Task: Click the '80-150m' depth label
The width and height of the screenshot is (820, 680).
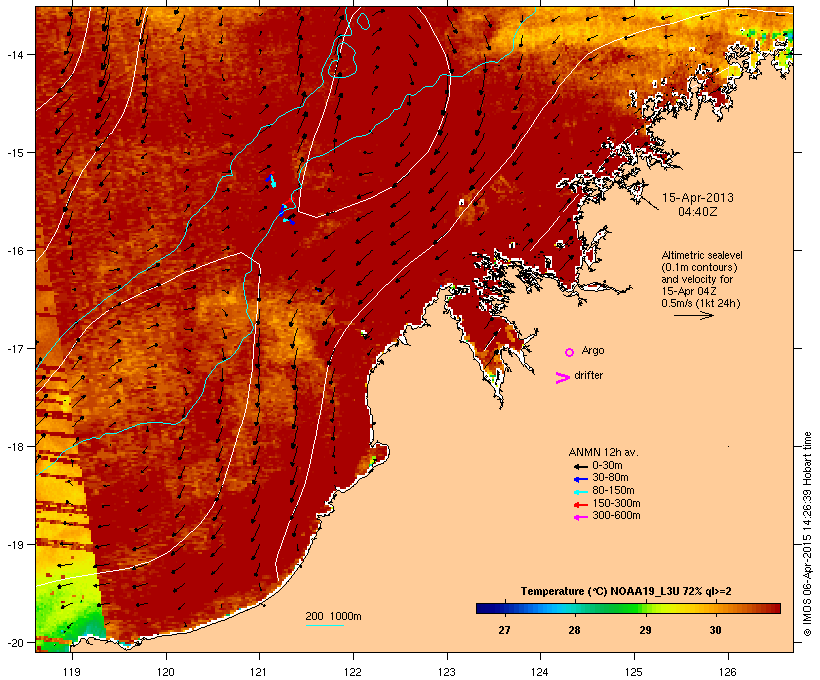Action: click(x=613, y=491)
